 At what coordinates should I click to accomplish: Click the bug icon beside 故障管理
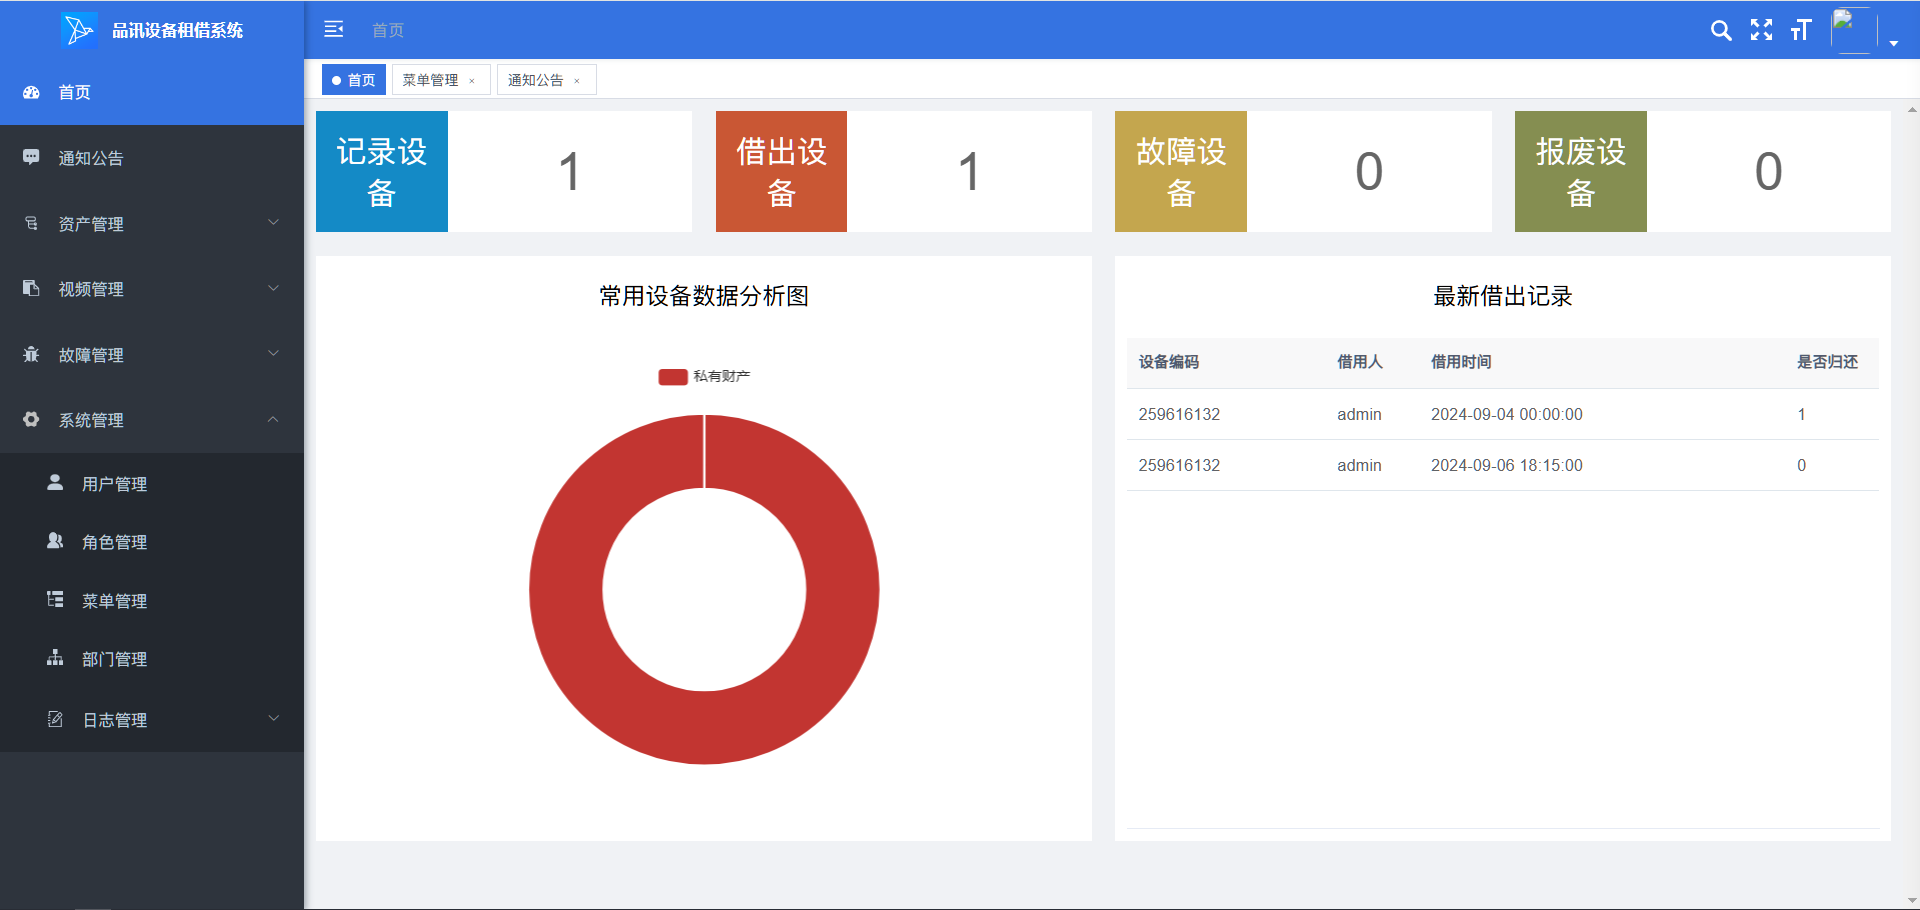coord(31,354)
